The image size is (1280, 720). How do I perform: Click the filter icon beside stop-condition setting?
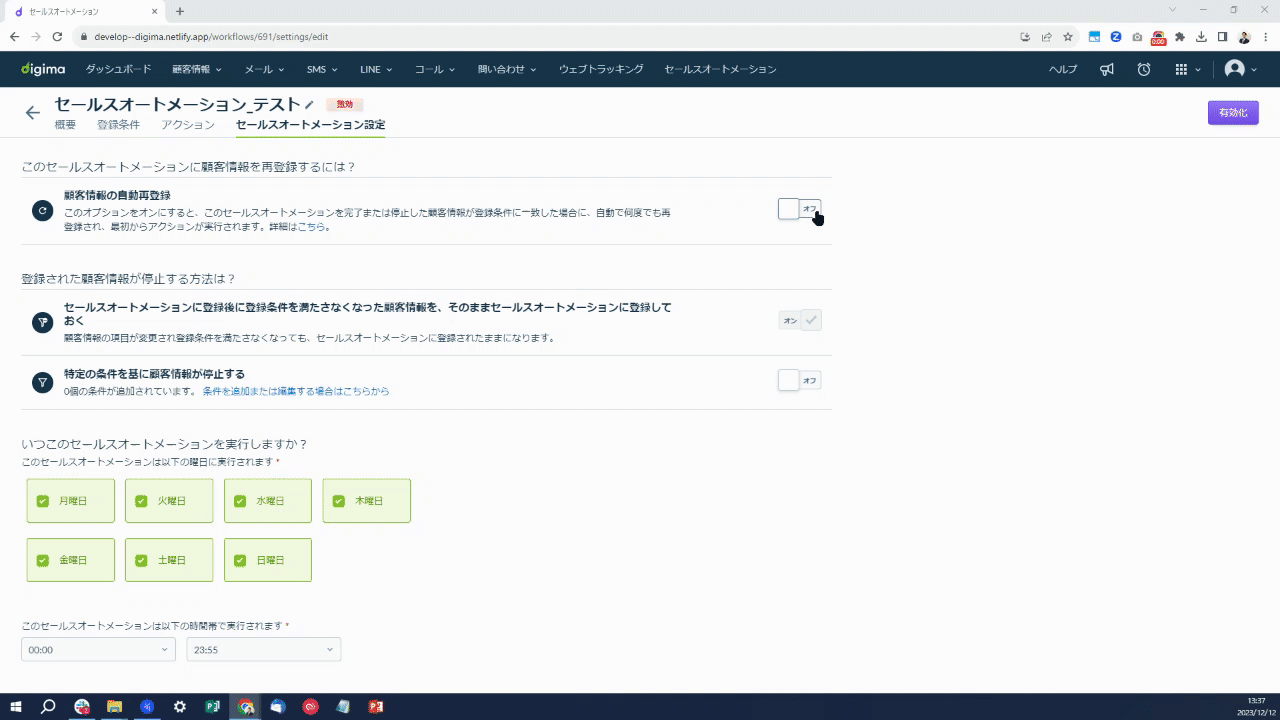(42, 382)
